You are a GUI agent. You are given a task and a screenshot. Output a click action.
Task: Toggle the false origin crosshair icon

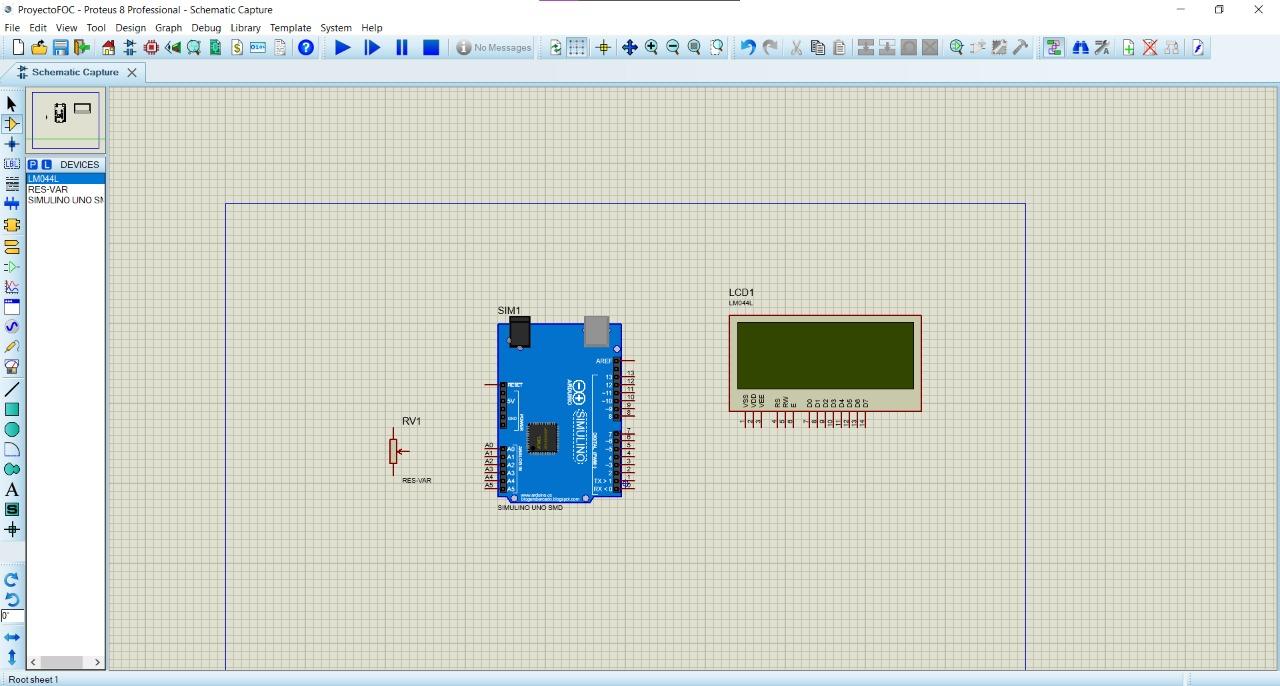(603, 47)
